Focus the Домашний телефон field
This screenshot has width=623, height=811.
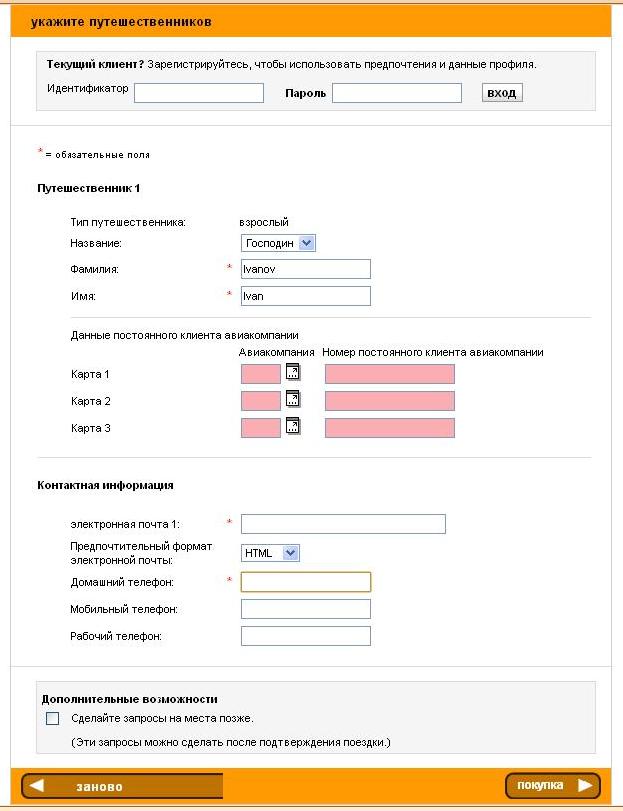pos(306,581)
